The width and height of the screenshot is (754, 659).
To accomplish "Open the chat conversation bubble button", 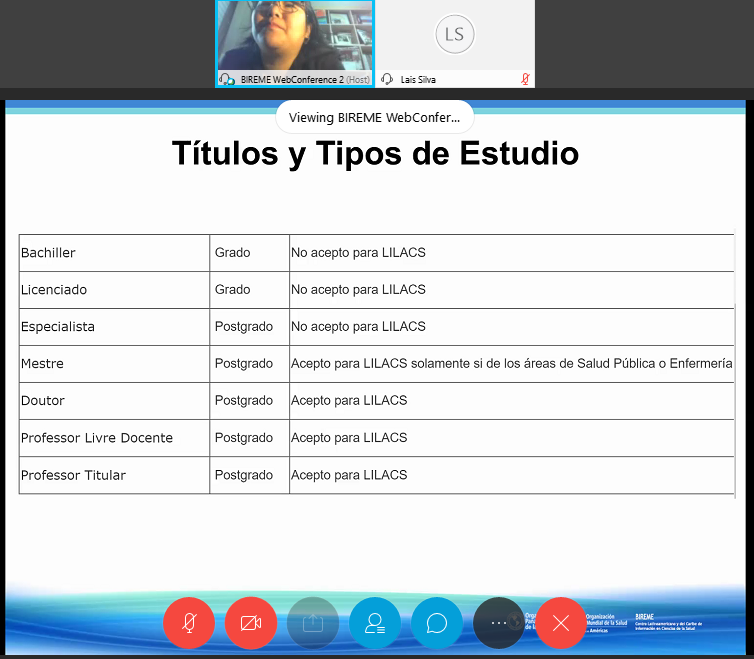I will tap(437, 623).
